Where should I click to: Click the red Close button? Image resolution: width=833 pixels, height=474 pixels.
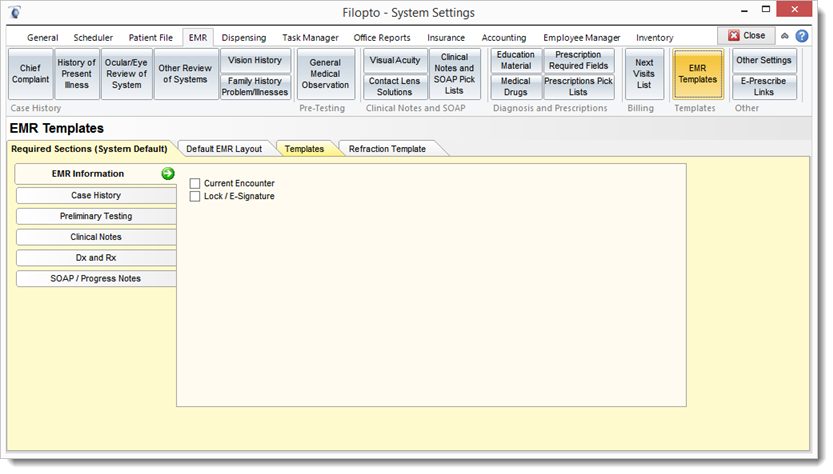click(x=746, y=36)
